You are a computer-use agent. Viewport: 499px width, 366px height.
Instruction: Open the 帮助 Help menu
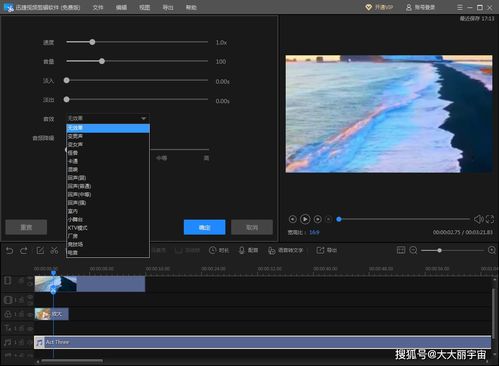pos(191,7)
